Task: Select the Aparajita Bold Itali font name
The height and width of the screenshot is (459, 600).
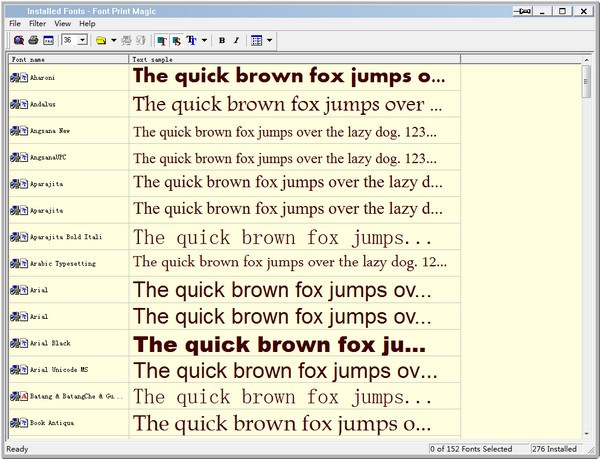Action: tap(66, 237)
